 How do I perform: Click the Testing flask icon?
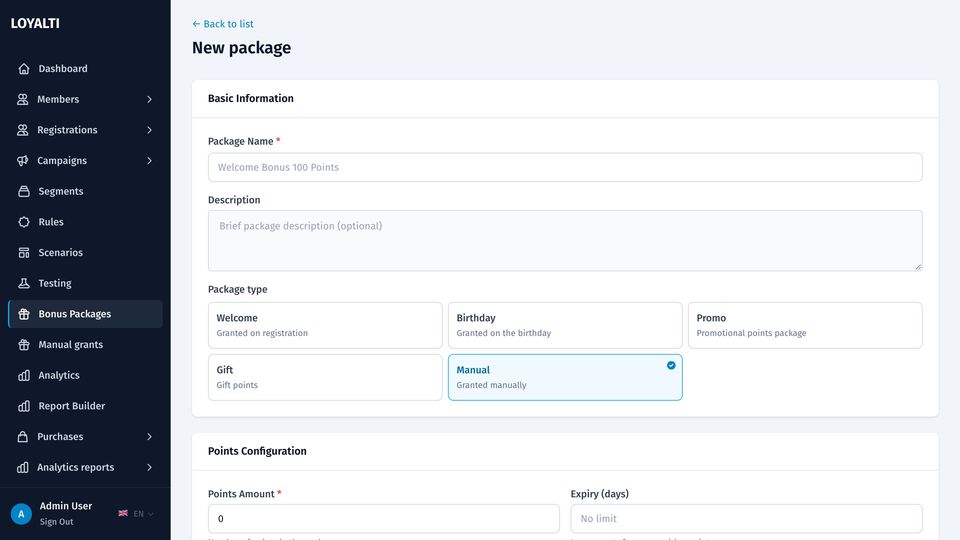(24, 283)
